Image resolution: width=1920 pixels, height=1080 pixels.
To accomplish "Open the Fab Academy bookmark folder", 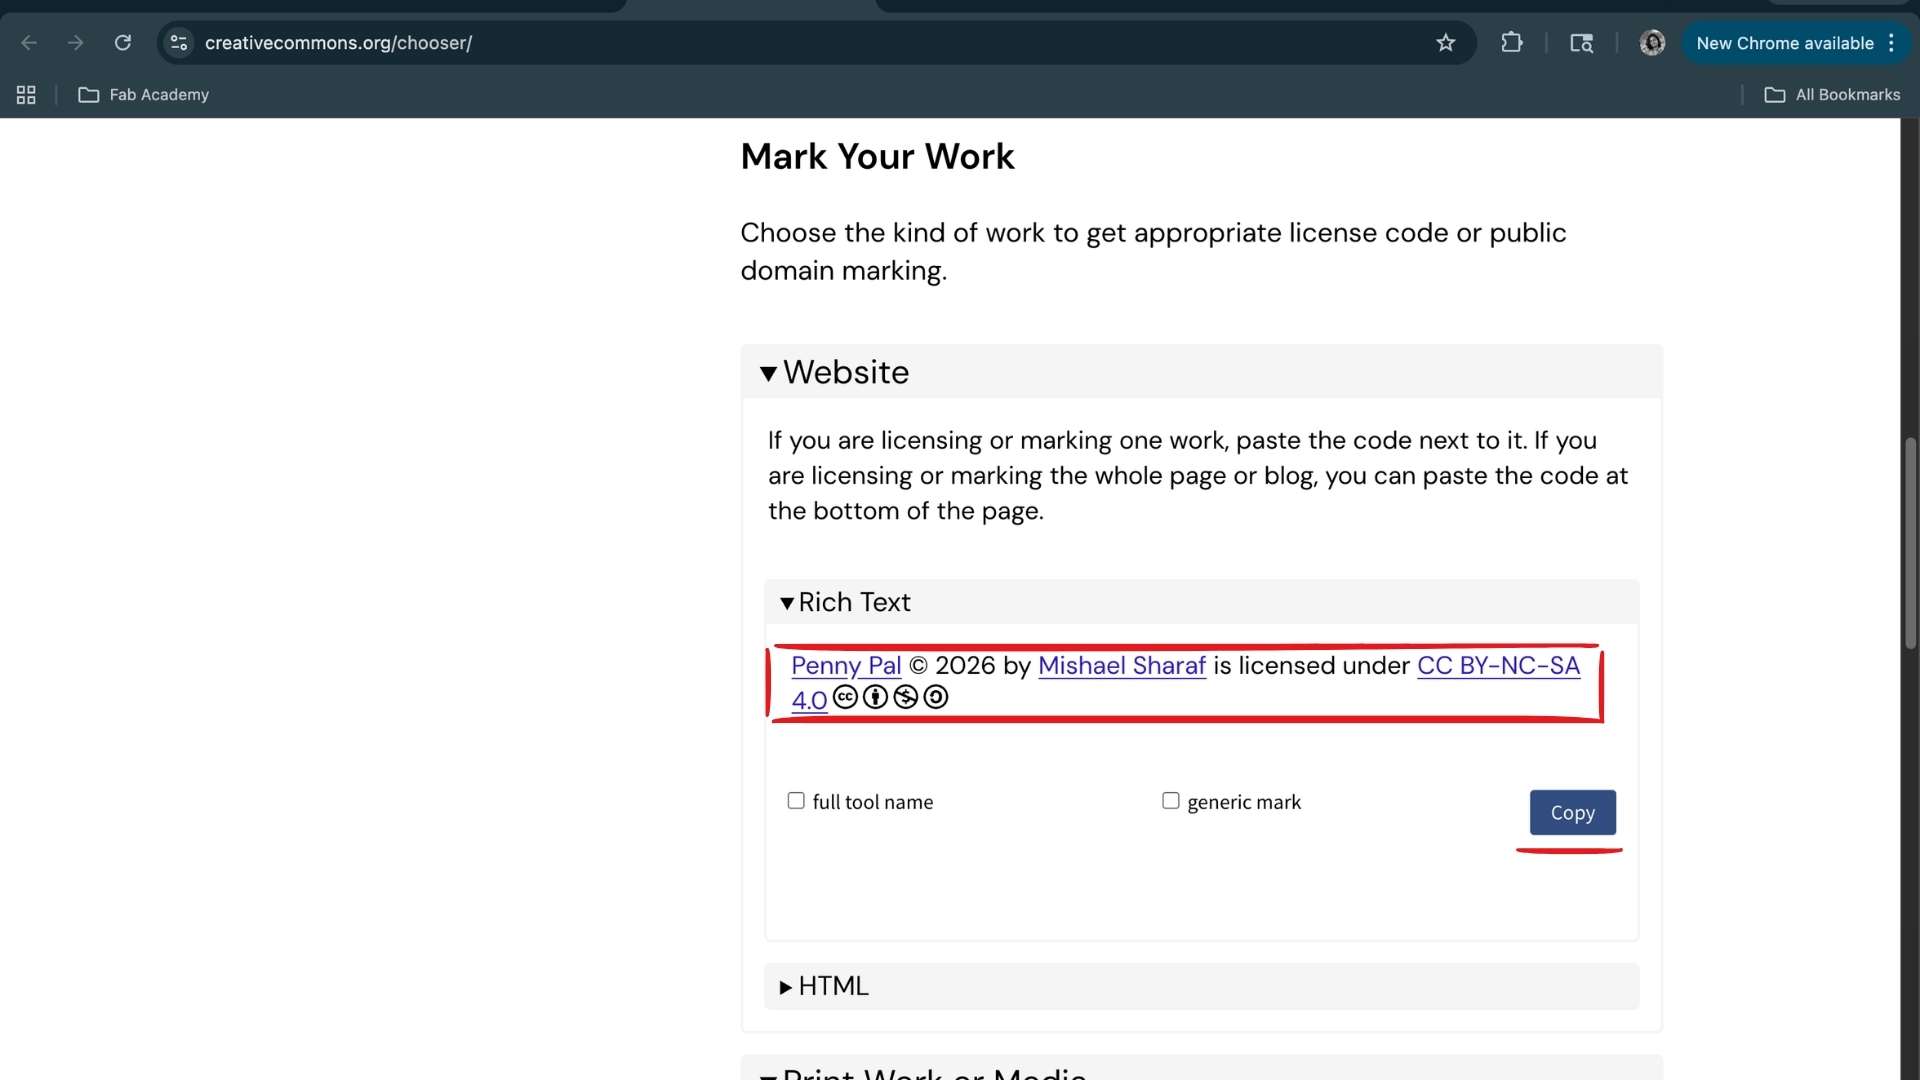I will pos(144,95).
